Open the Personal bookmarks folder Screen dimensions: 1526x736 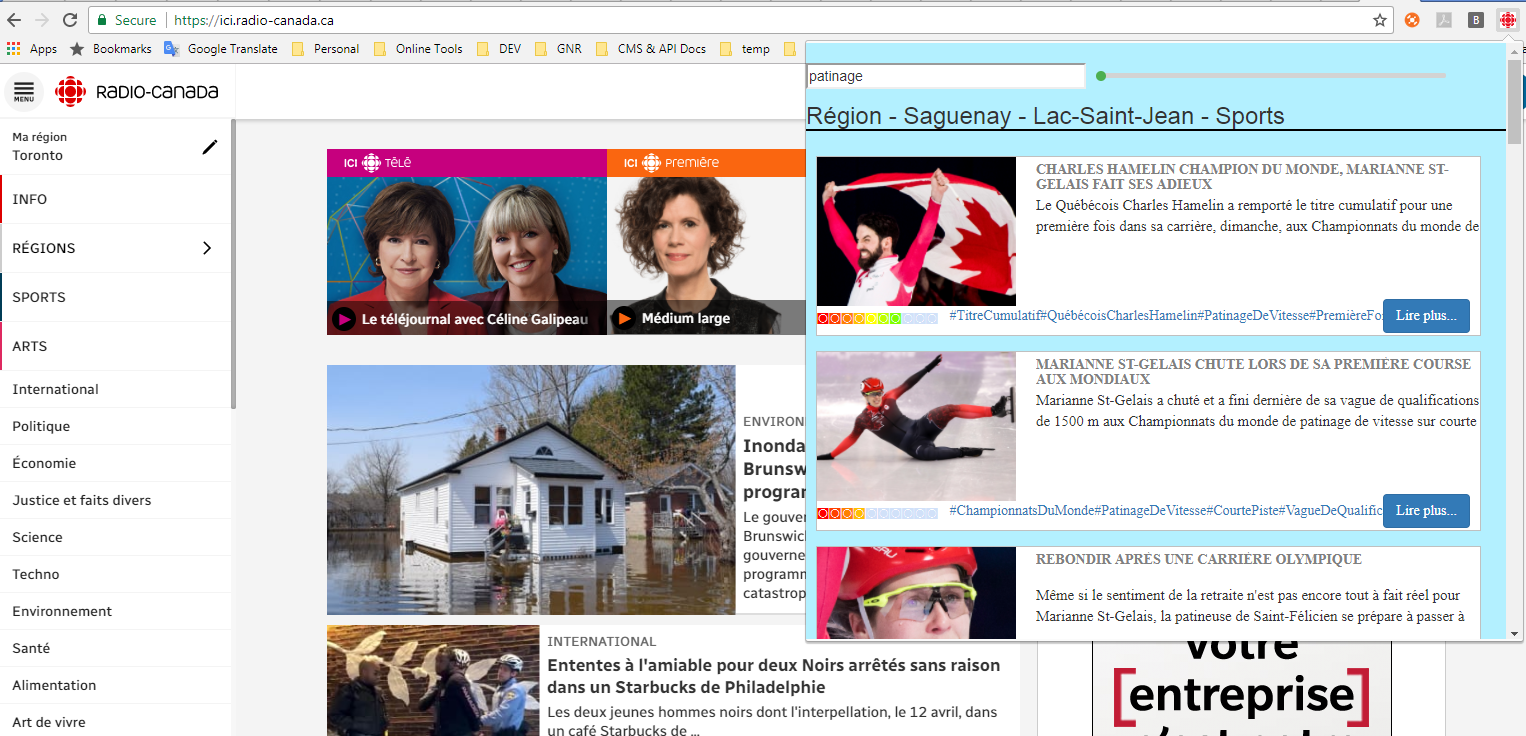(x=326, y=49)
